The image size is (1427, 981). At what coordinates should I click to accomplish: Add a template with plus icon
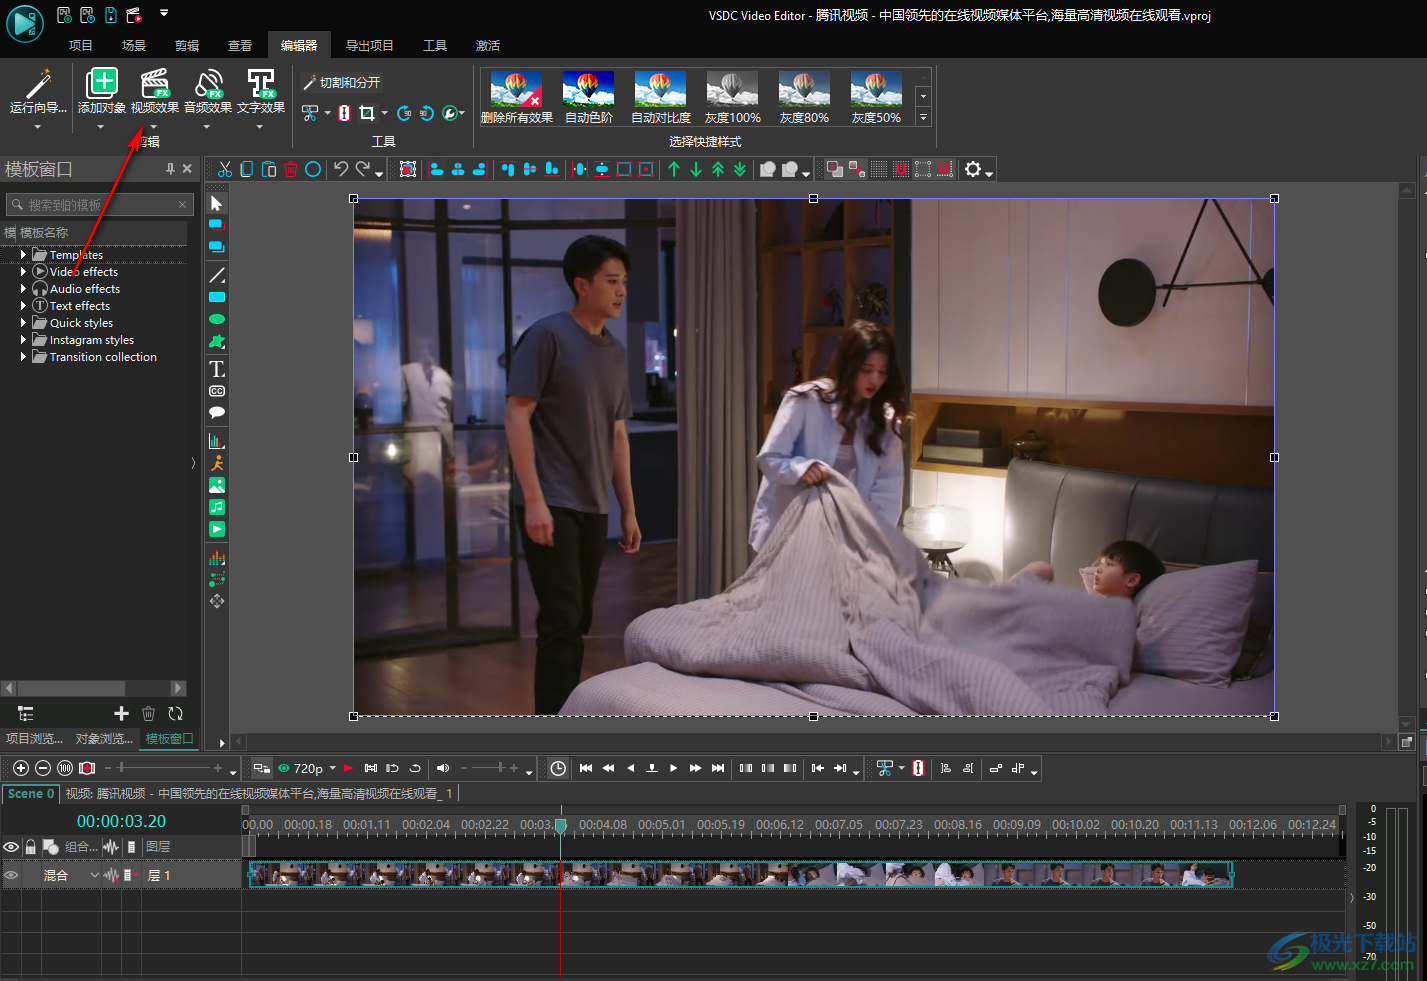point(121,713)
